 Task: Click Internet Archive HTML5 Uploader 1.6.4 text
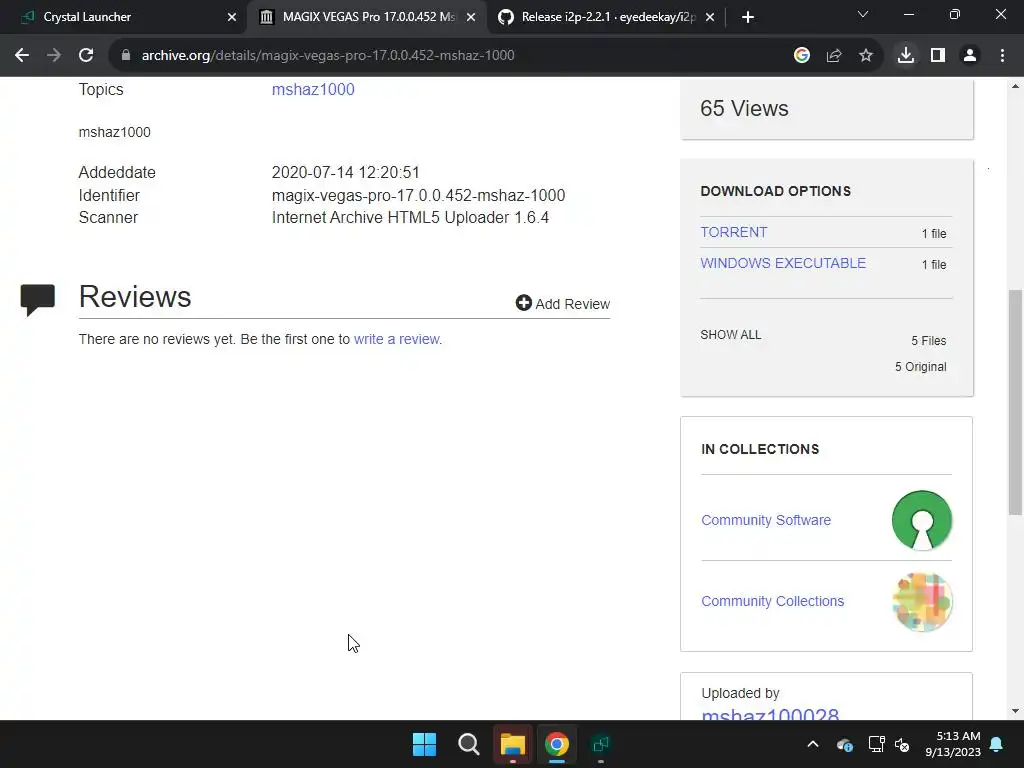click(410, 217)
